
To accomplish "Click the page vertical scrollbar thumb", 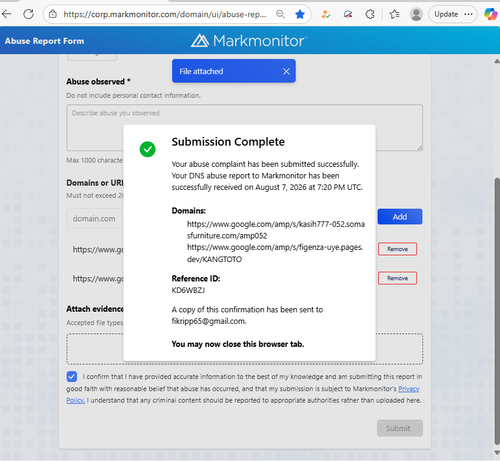I will [x=497, y=312].
